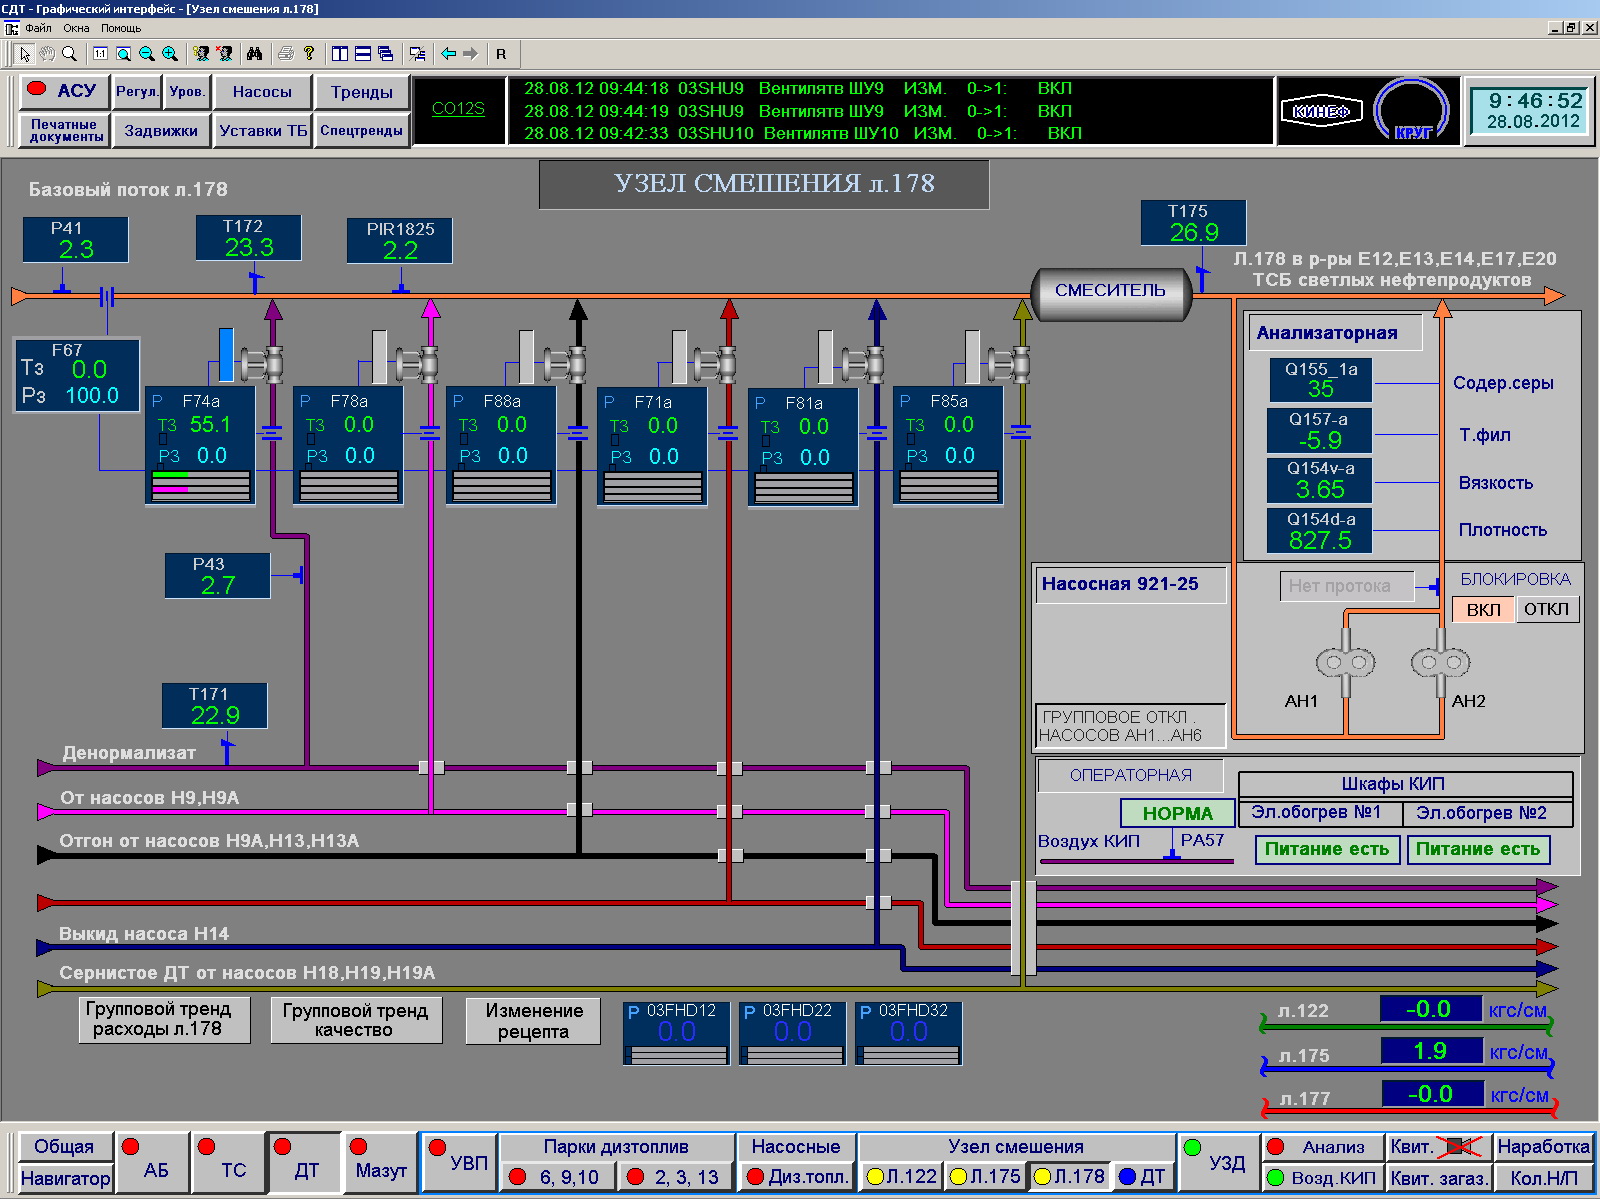Open Спецтренды screen
This screenshot has height=1200, width=1600.
coord(362,130)
